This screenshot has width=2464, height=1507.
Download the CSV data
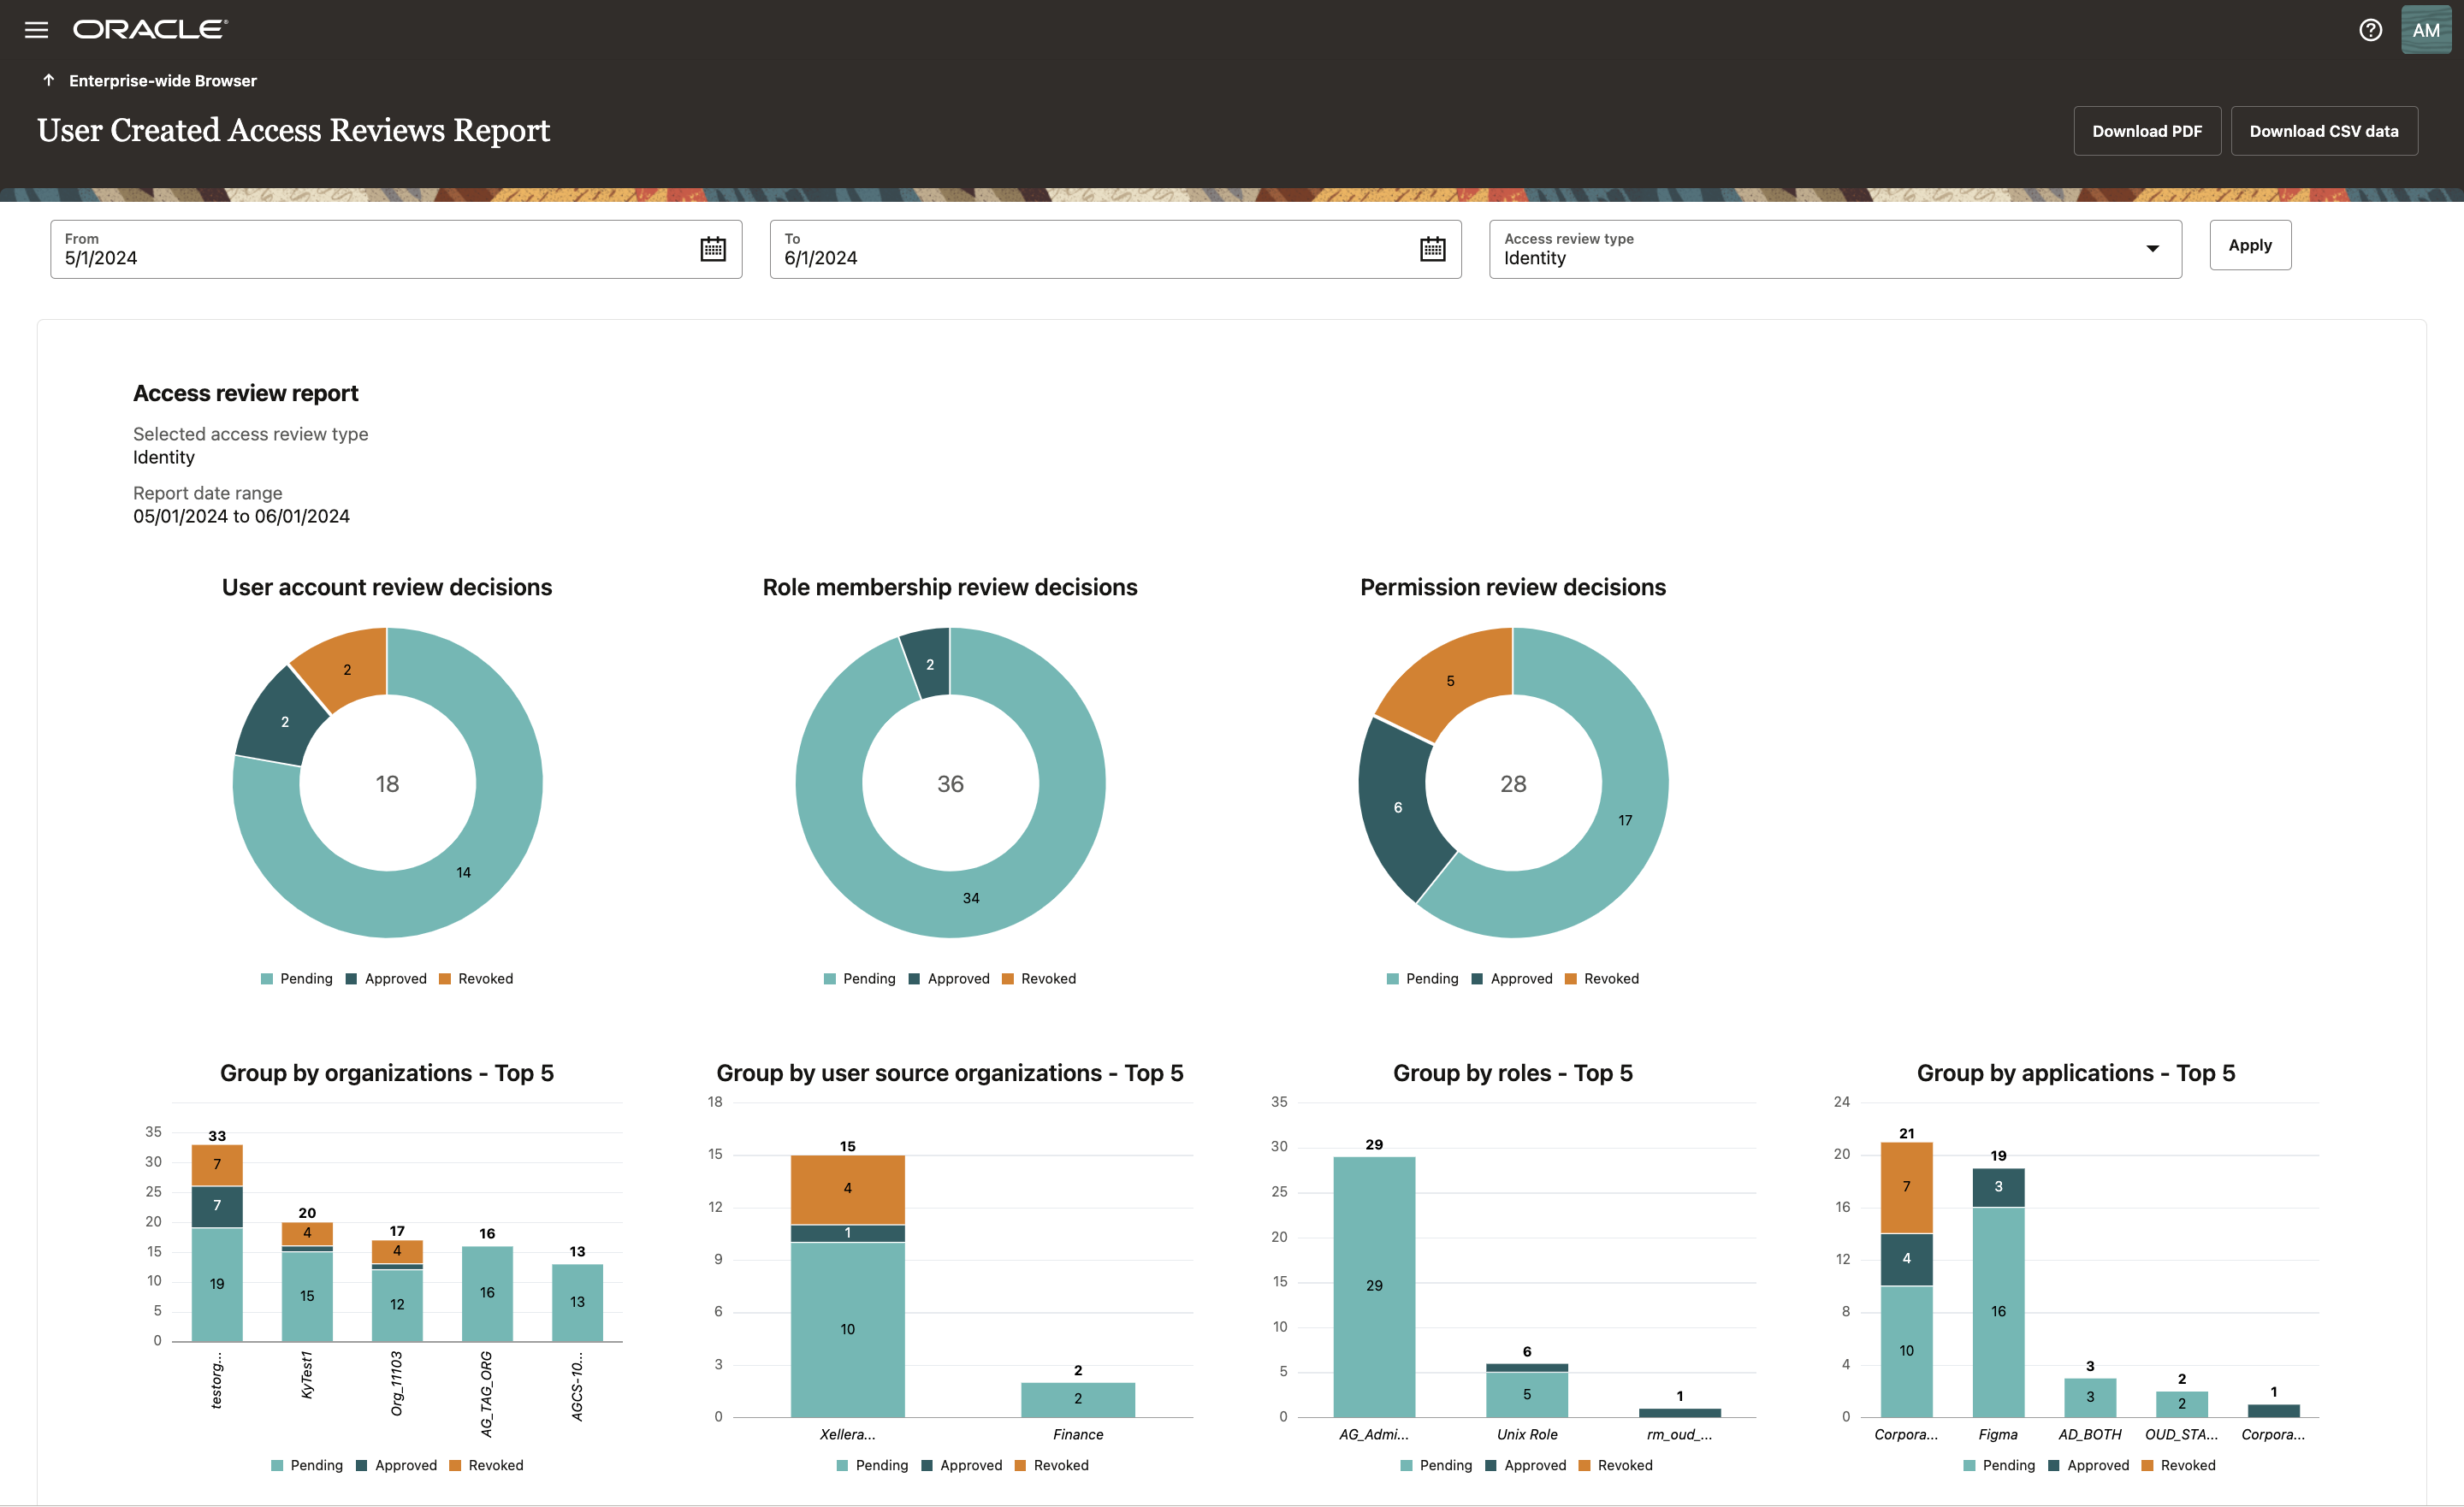click(2323, 130)
